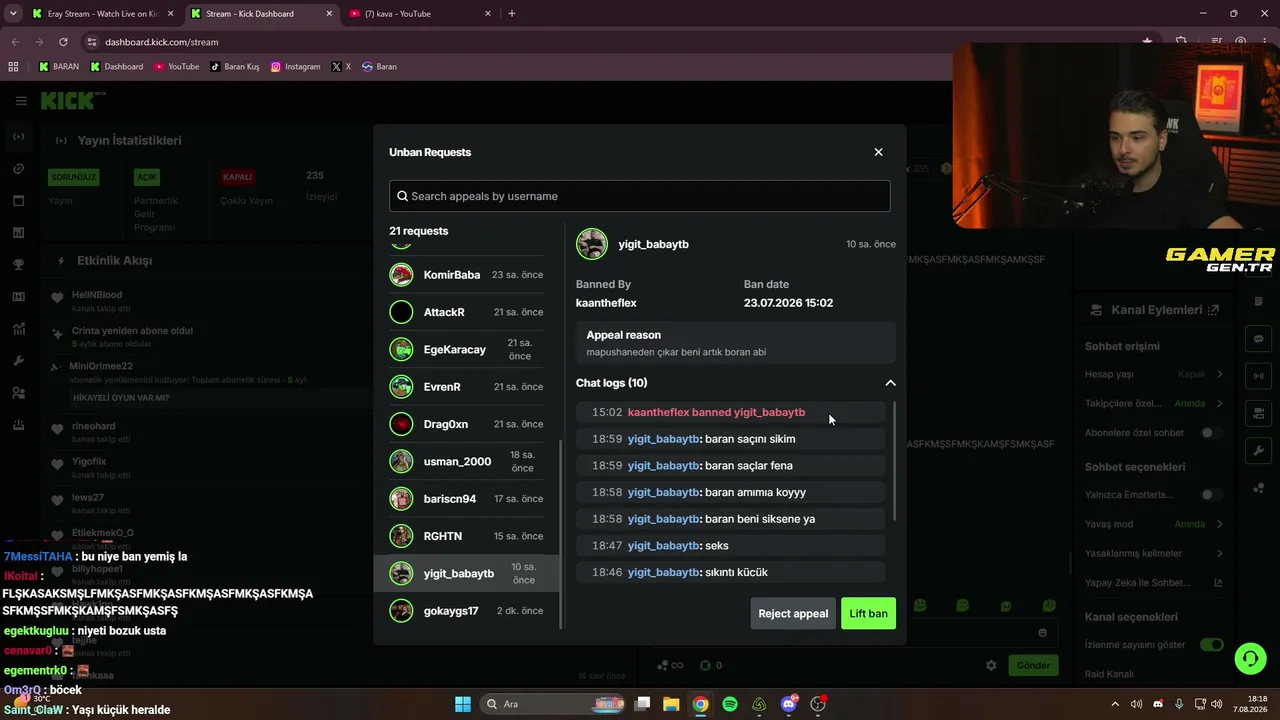Screen dimensions: 1280x720
Task: Open Chrome from the taskbar
Action: tap(701, 704)
